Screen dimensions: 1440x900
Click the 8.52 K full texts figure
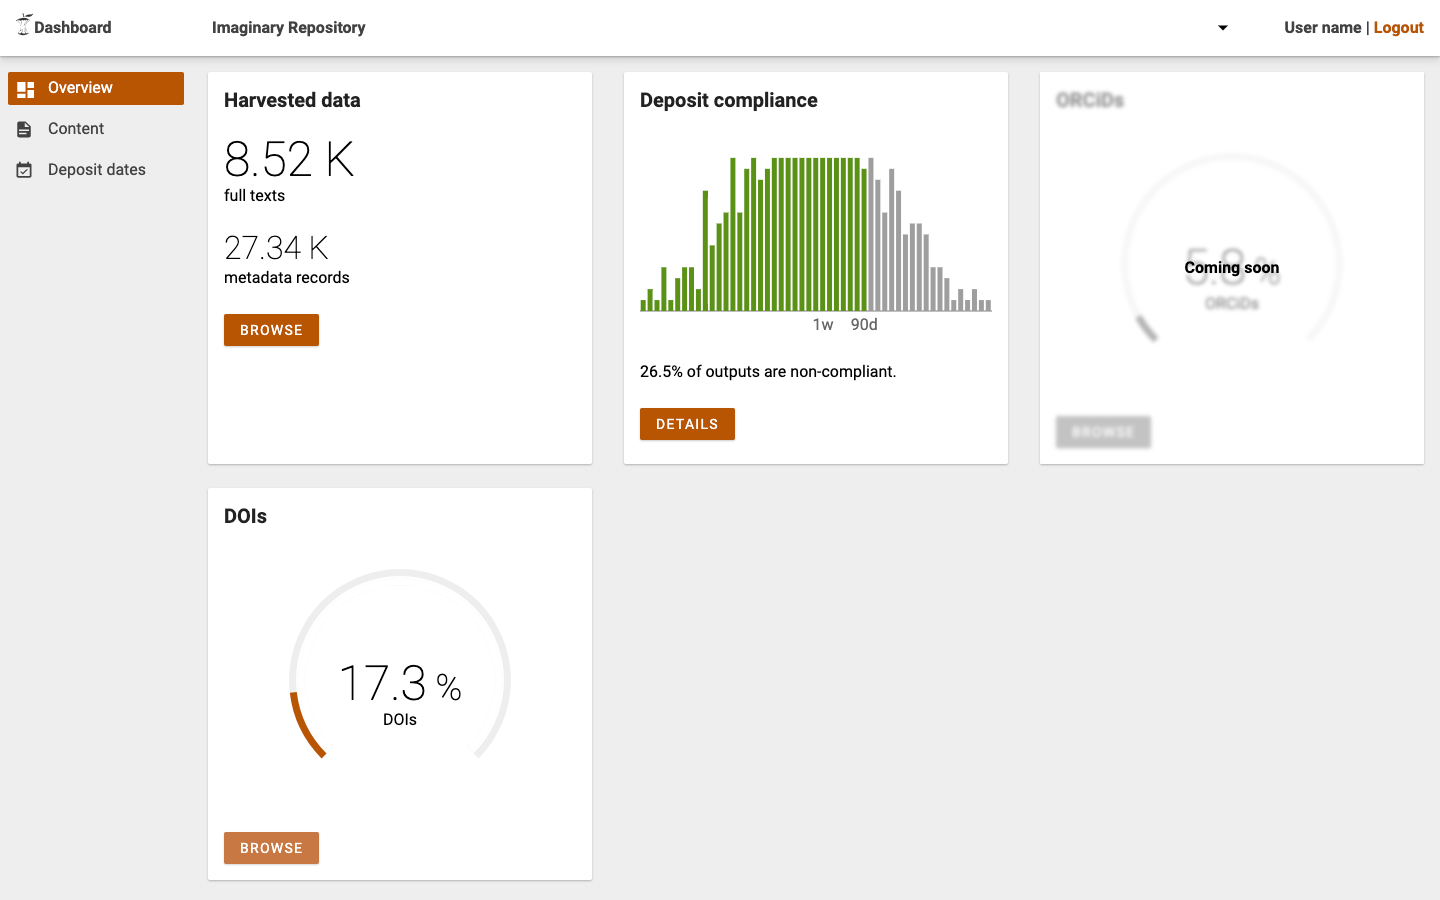tap(289, 160)
